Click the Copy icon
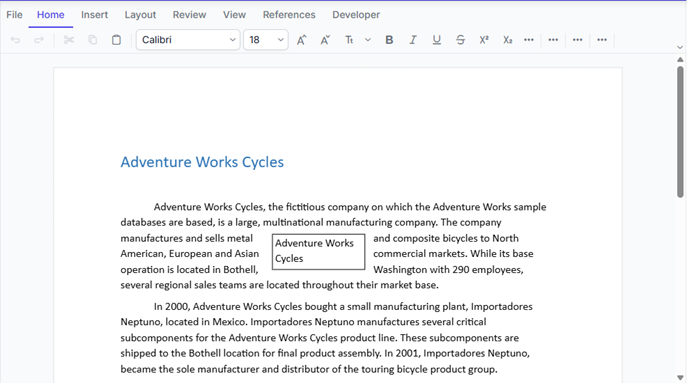Image resolution: width=687 pixels, height=383 pixels. [x=92, y=40]
